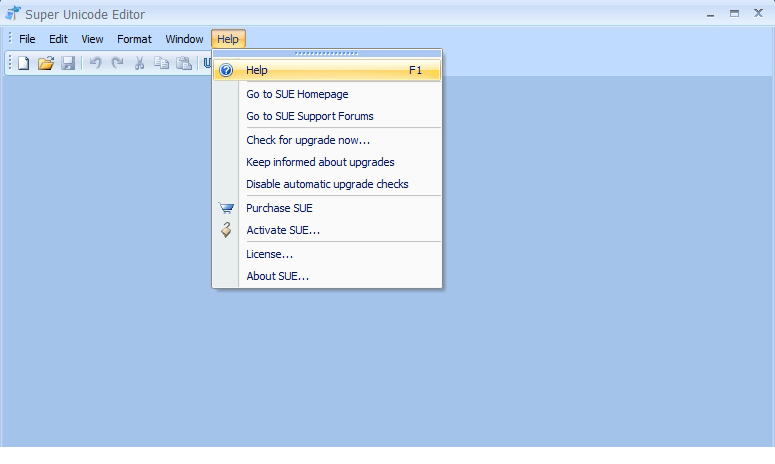Select Disable automatic upgrade checks
Image resolution: width=775 pixels, height=464 pixels.
(x=327, y=184)
